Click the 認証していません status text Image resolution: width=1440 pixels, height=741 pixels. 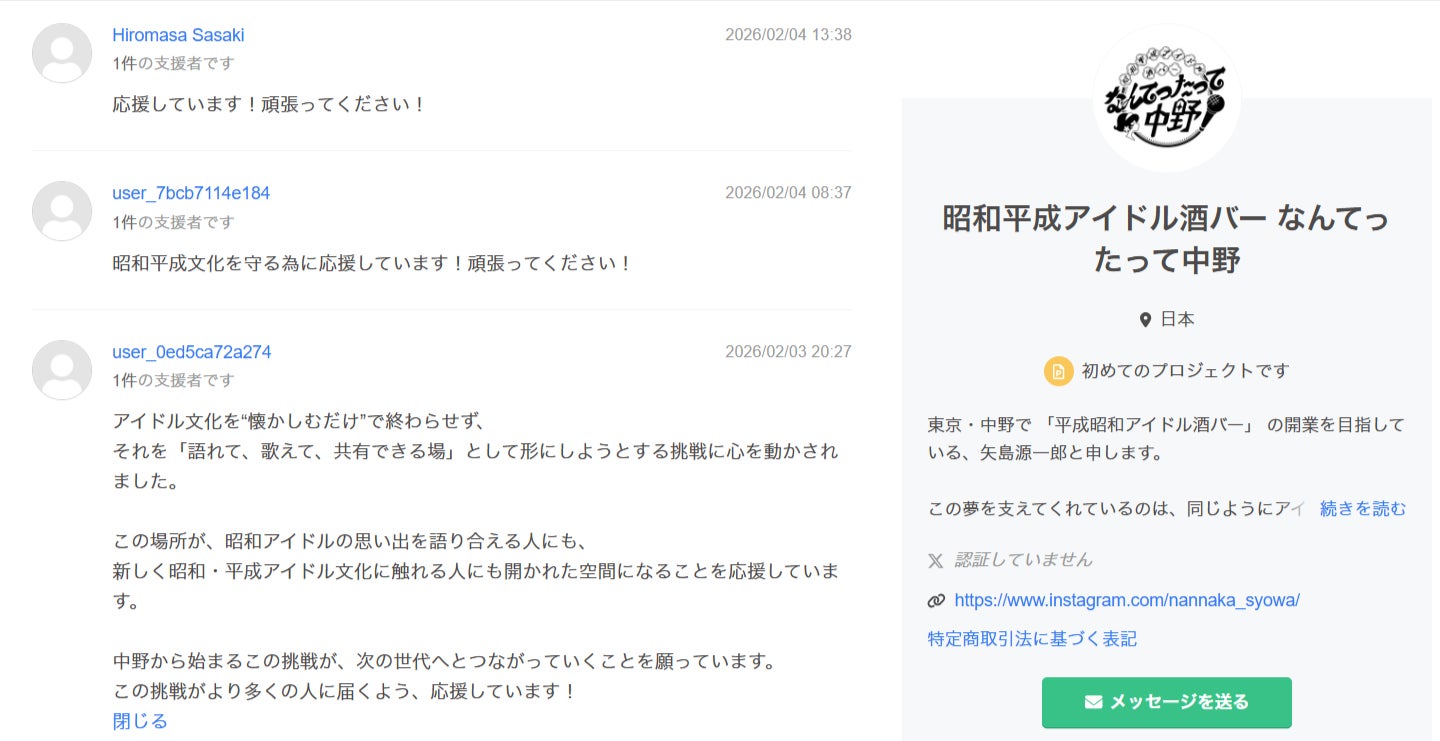pyautogui.click(x=1023, y=560)
